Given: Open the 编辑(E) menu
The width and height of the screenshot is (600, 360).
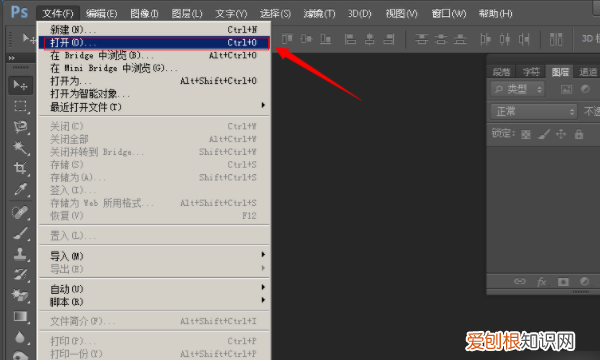Looking at the screenshot, I should coord(101,14).
